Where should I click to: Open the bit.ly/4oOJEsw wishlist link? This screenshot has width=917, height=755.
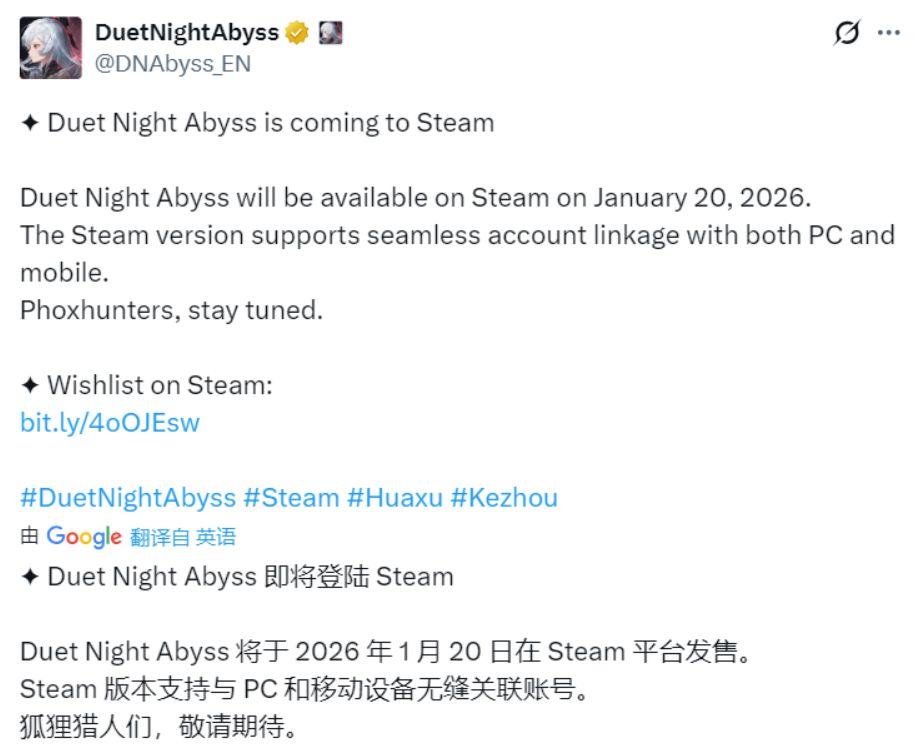[x=110, y=422]
